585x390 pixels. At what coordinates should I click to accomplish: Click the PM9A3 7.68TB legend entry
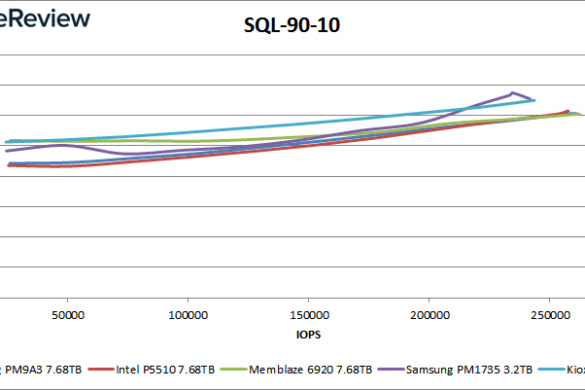[41, 369]
